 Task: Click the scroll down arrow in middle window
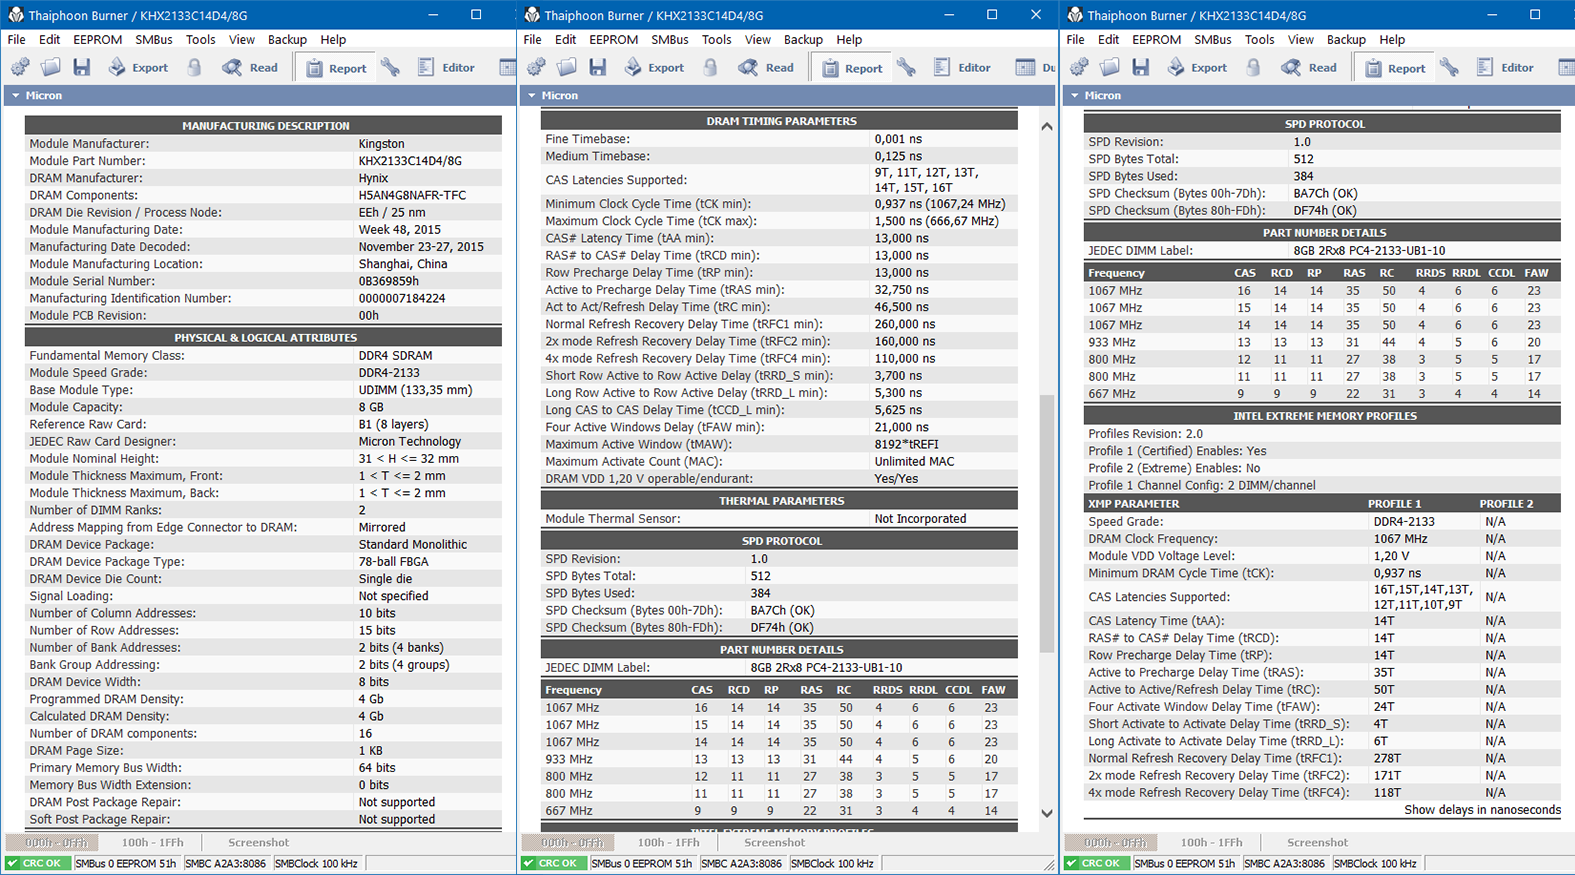coord(1047,813)
